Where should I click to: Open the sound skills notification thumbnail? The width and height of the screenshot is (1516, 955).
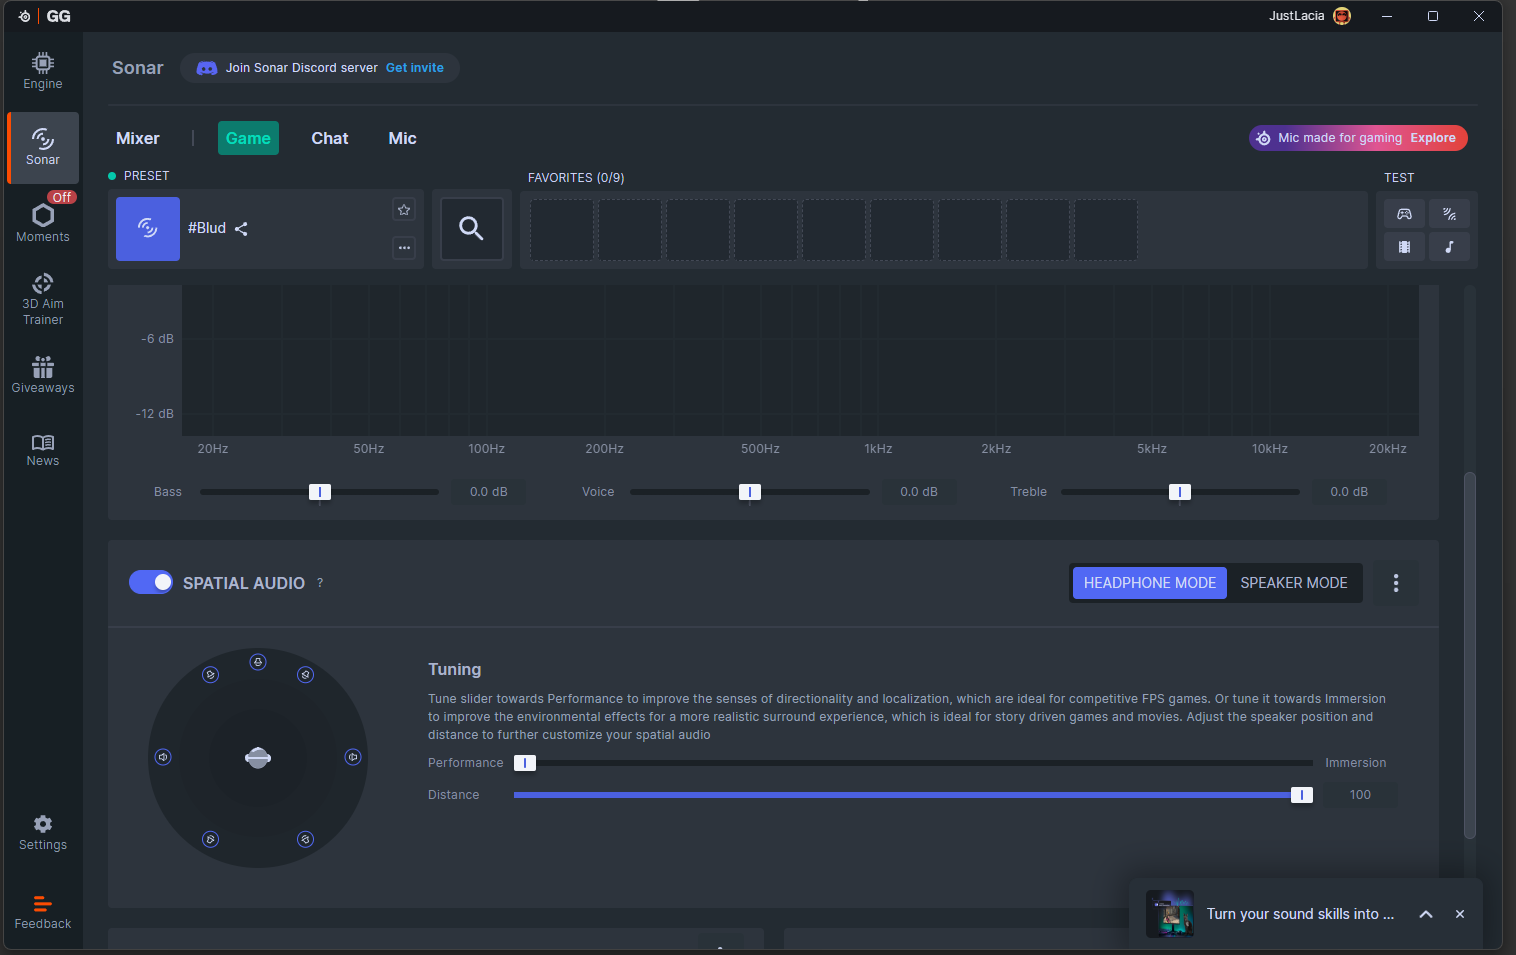[x=1170, y=914]
